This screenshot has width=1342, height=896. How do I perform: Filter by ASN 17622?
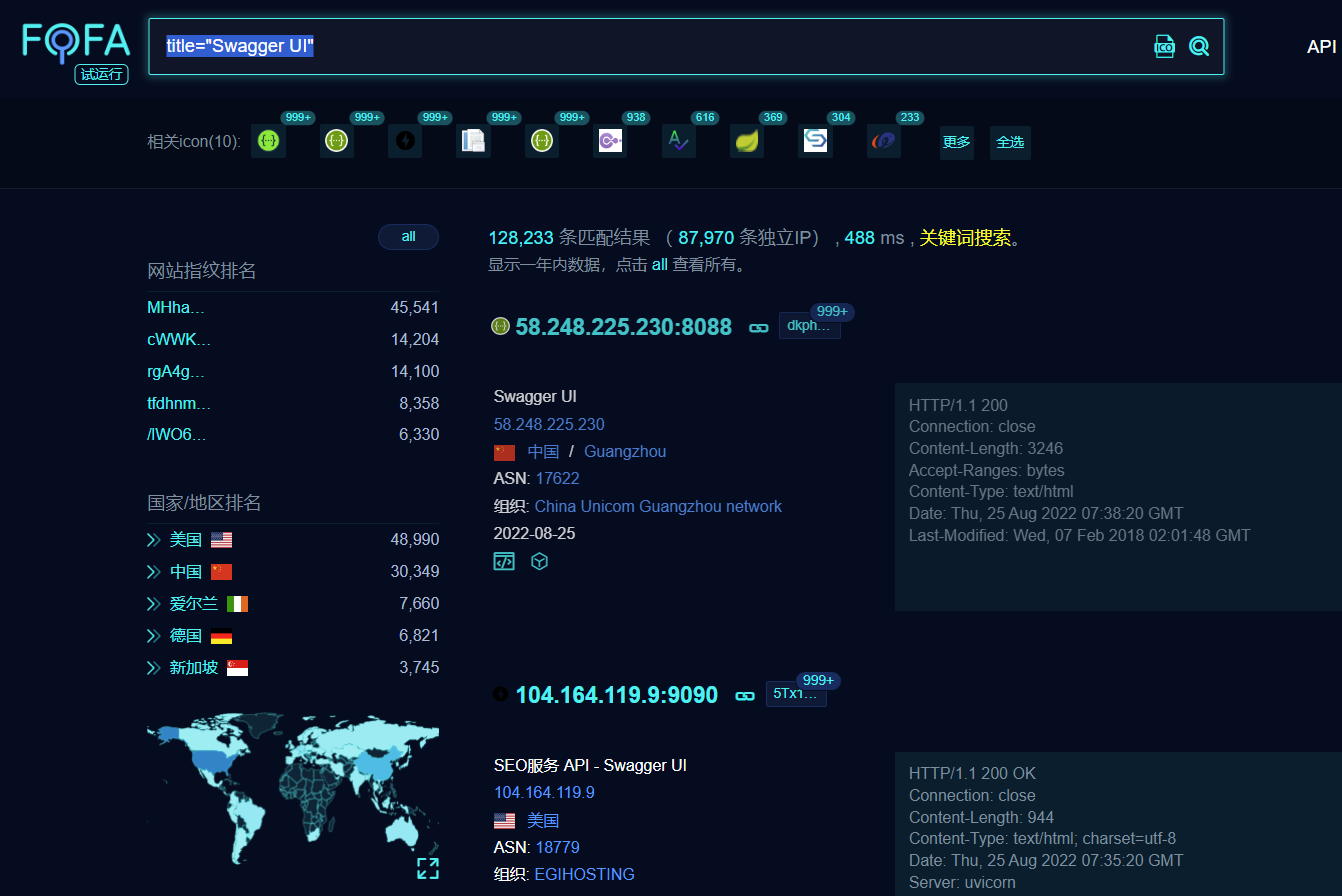click(x=557, y=478)
